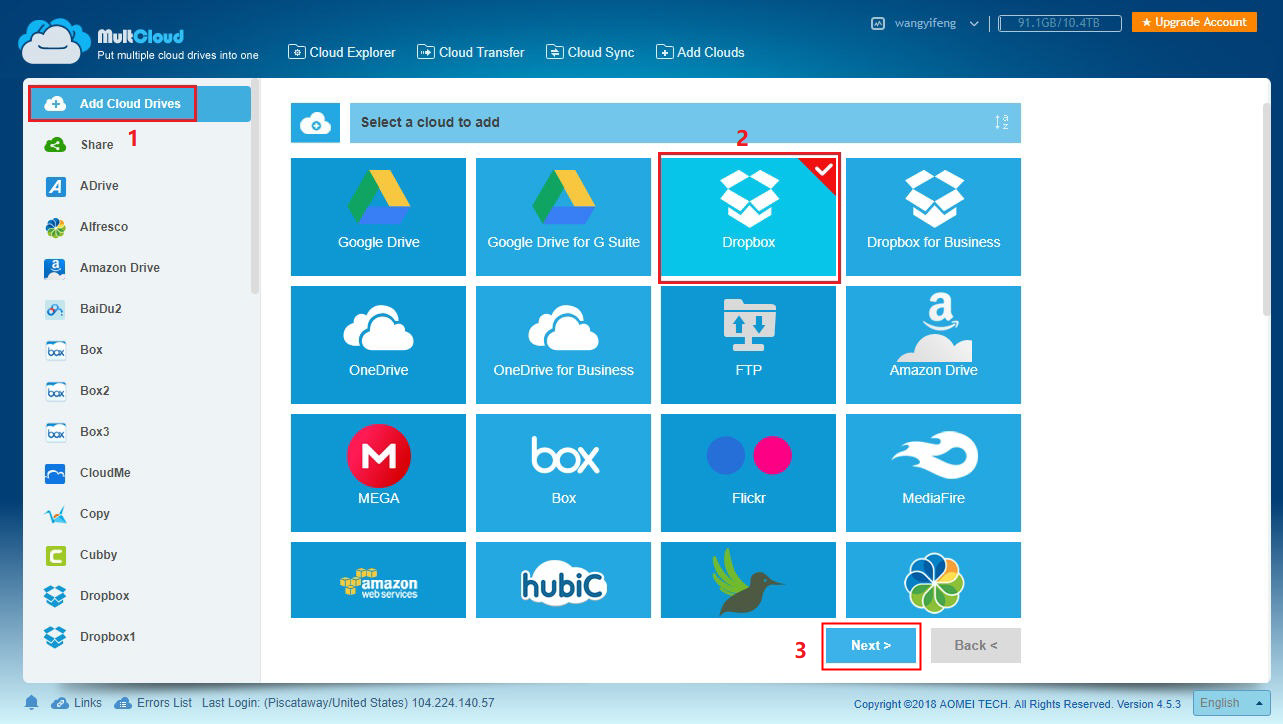Select the MediaFire tile

pos(933,473)
